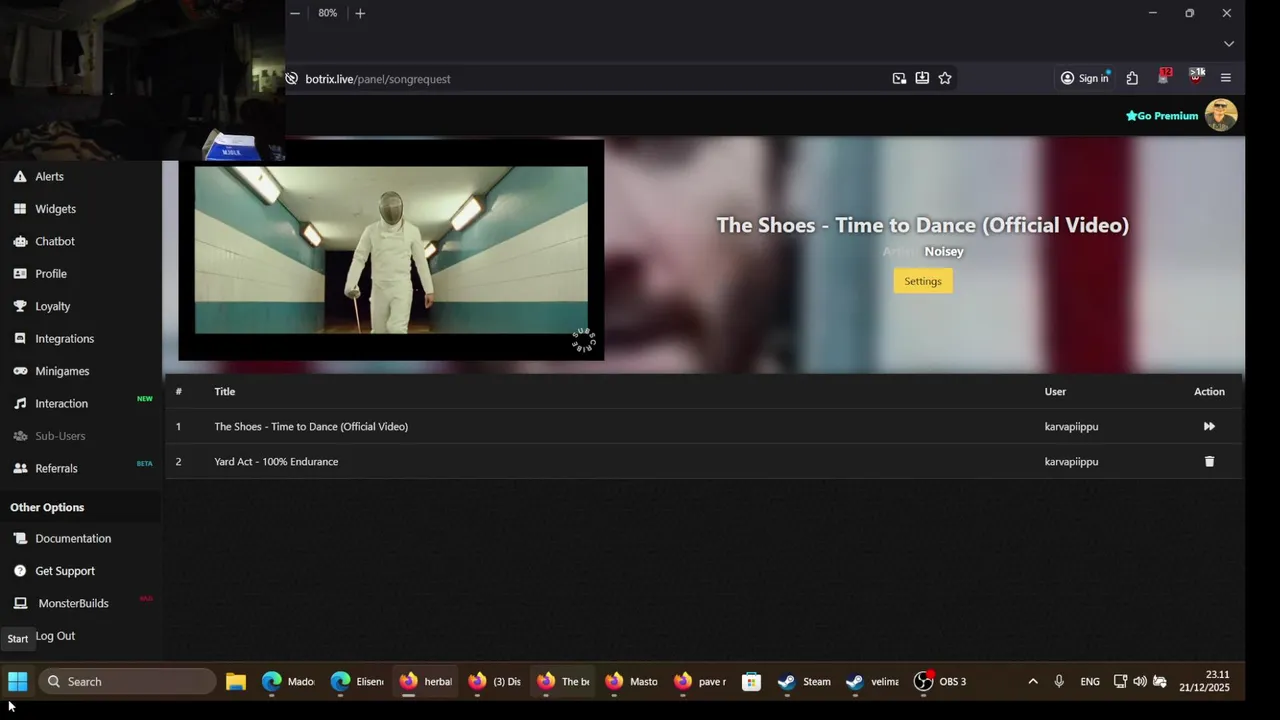
Task: Open the volume tray icon
Action: (x=1140, y=682)
